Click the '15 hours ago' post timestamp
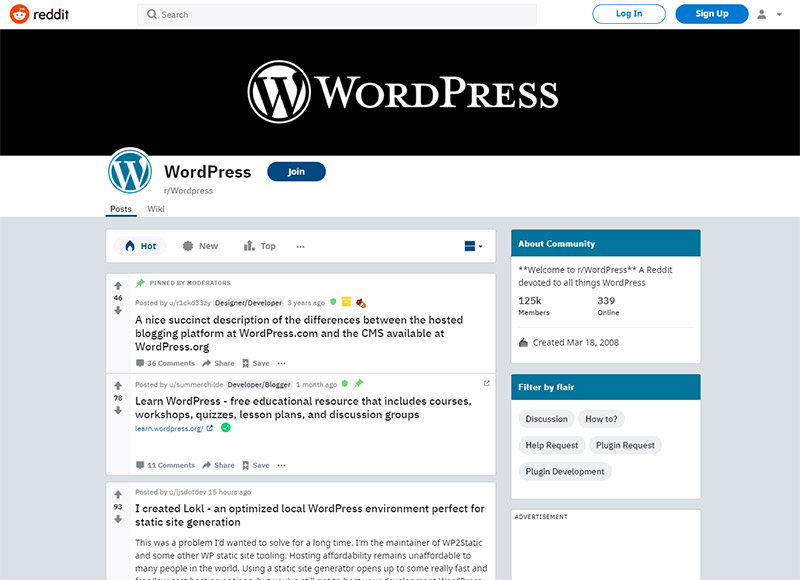The height and width of the screenshot is (580, 800). pos(229,492)
